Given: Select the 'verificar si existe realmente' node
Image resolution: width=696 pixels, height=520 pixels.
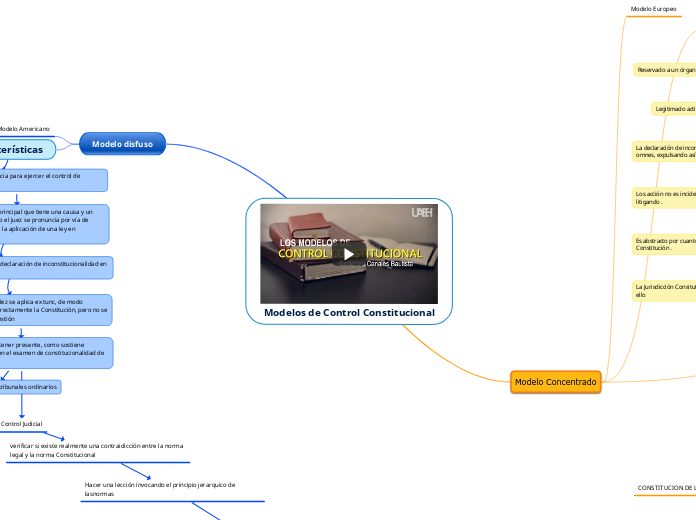Looking at the screenshot, I should tap(96, 450).
